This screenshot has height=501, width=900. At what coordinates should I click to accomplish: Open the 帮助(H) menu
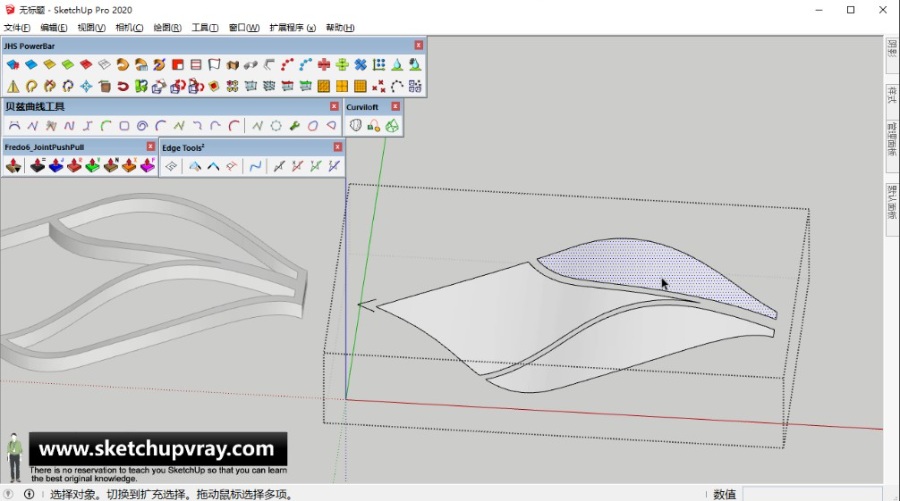click(340, 28)
